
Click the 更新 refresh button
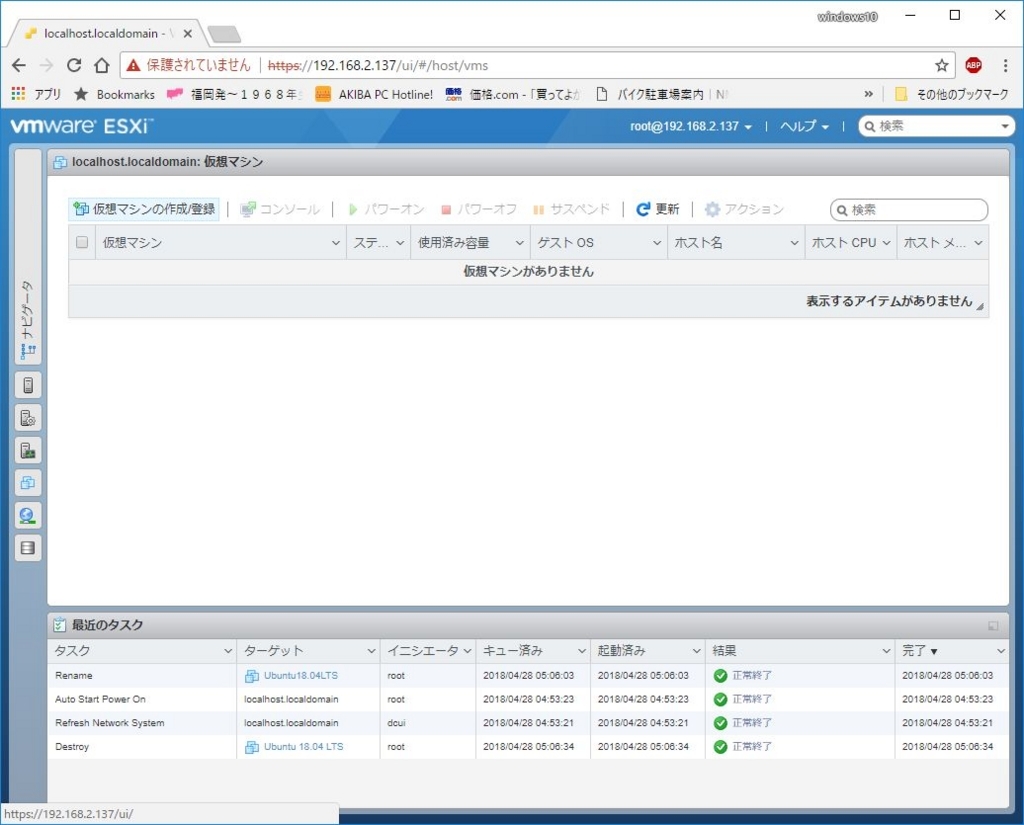point(658,209)
